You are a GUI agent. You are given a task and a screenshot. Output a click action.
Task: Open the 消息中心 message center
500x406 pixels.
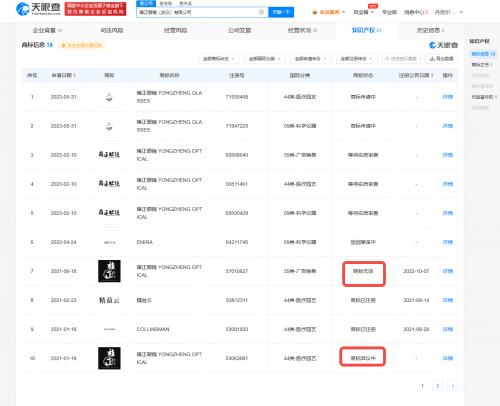point(416,12)
